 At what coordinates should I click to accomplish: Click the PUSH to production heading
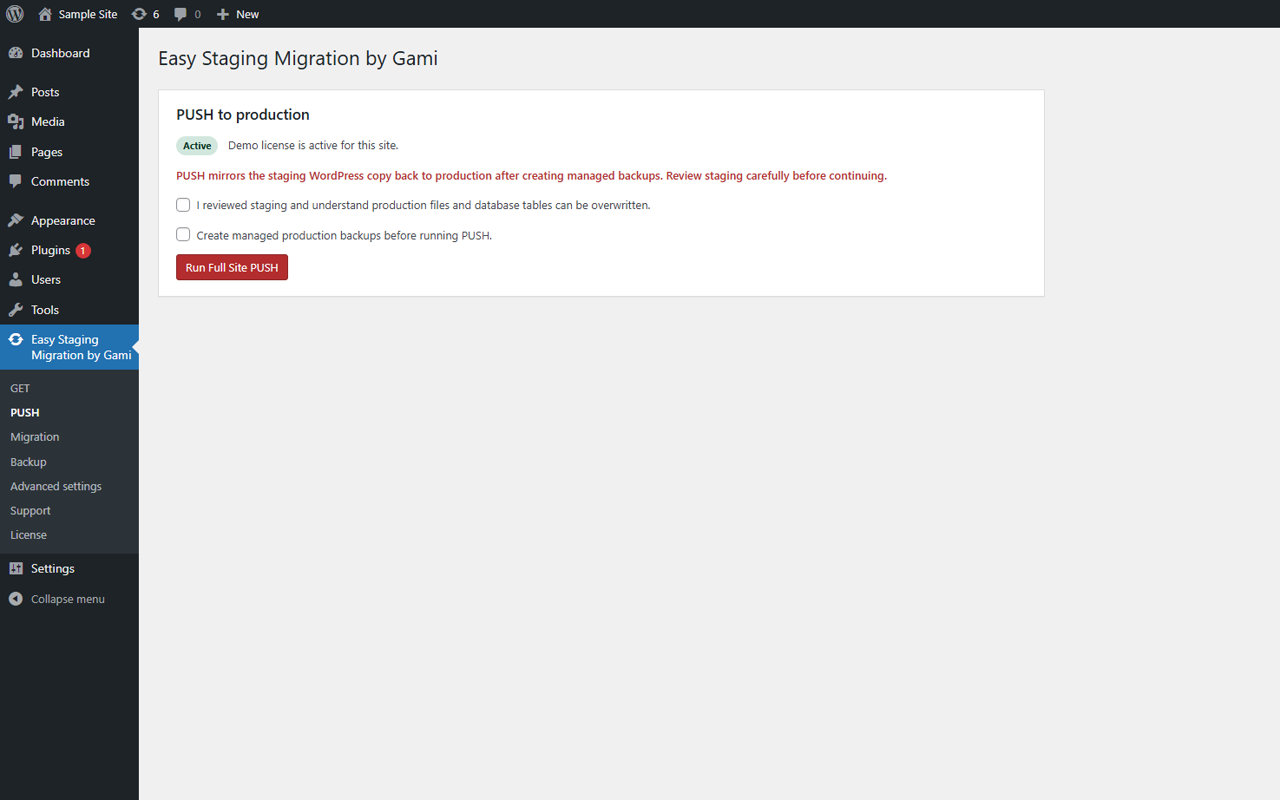tap(243, 115)
